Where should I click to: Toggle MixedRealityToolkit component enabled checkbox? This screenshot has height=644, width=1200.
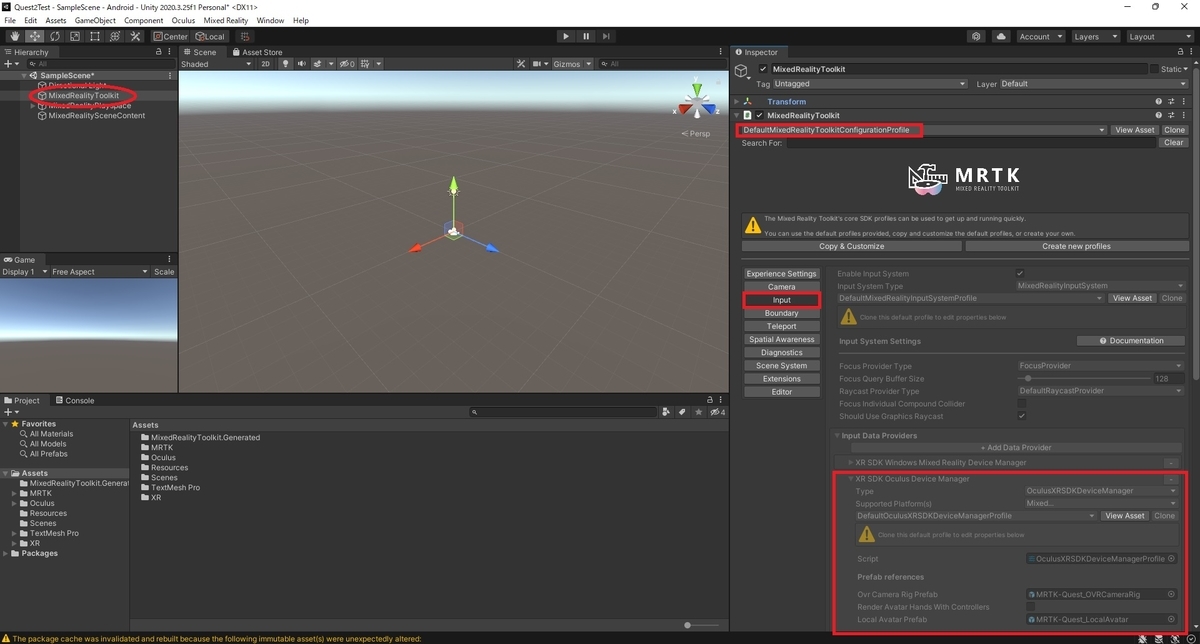[x=759, y=115]
